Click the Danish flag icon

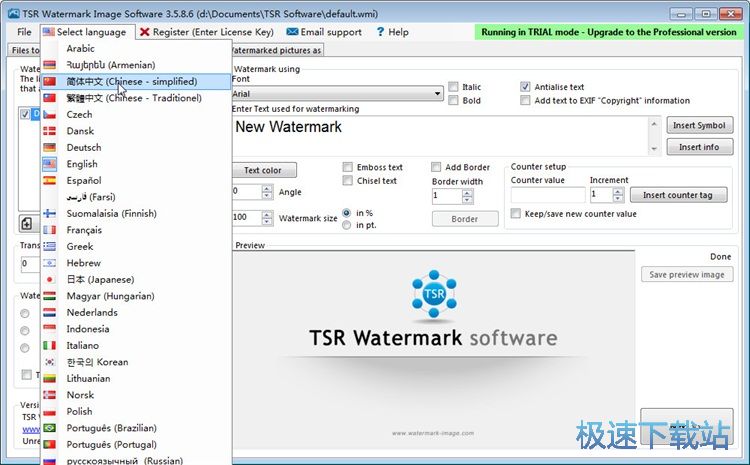tap(50, 131)
